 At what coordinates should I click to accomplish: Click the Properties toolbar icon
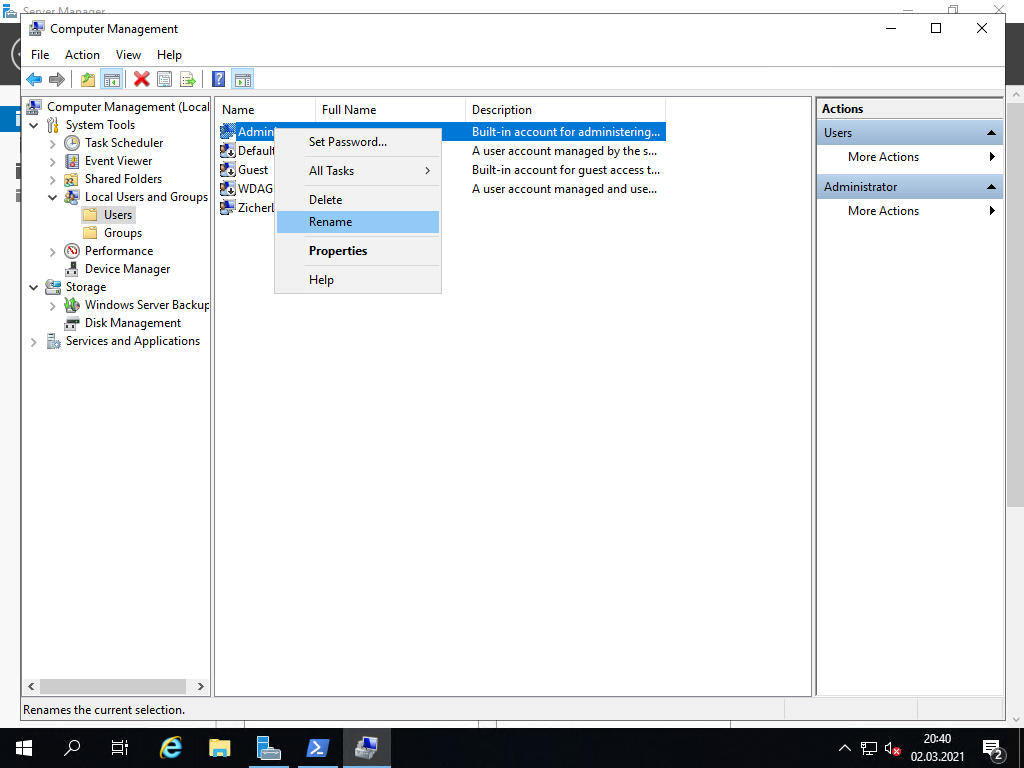point(164,79)
